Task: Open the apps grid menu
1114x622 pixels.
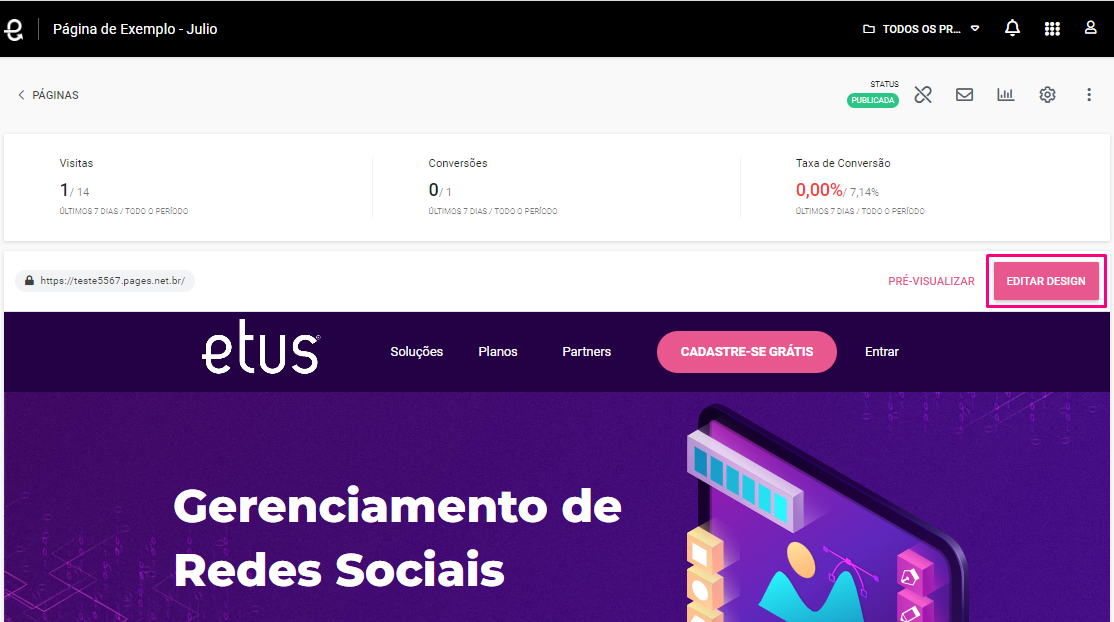Action: pos(1051,28)
